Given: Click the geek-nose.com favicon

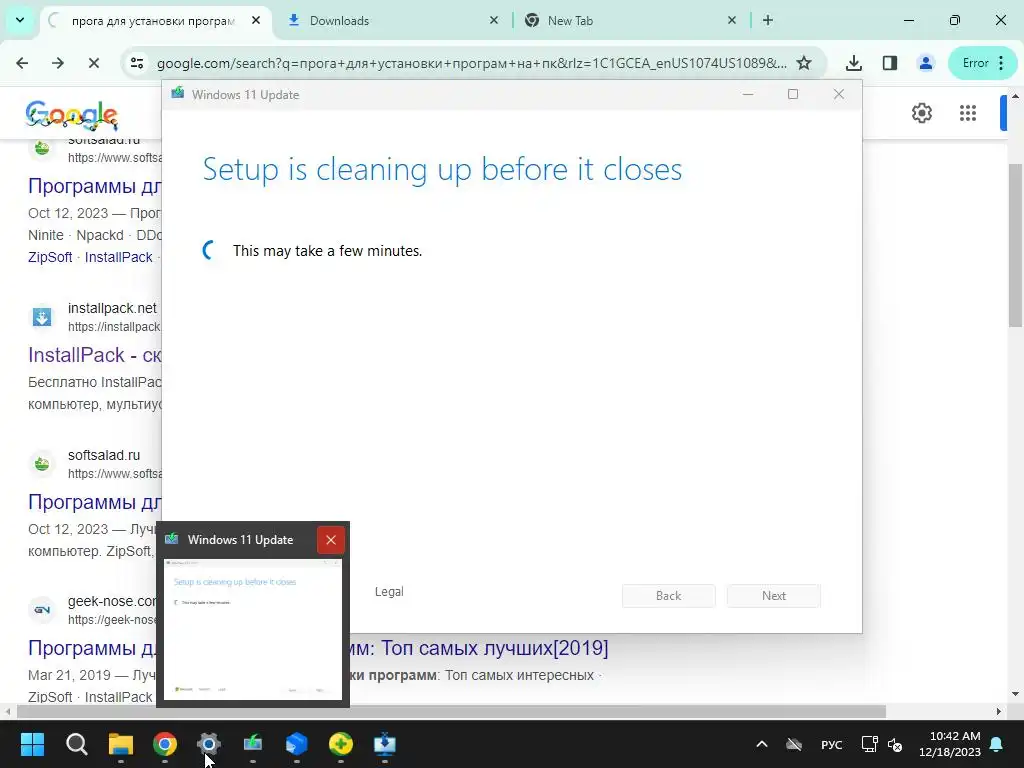Looking at the screenshot, I should (42, 609).
